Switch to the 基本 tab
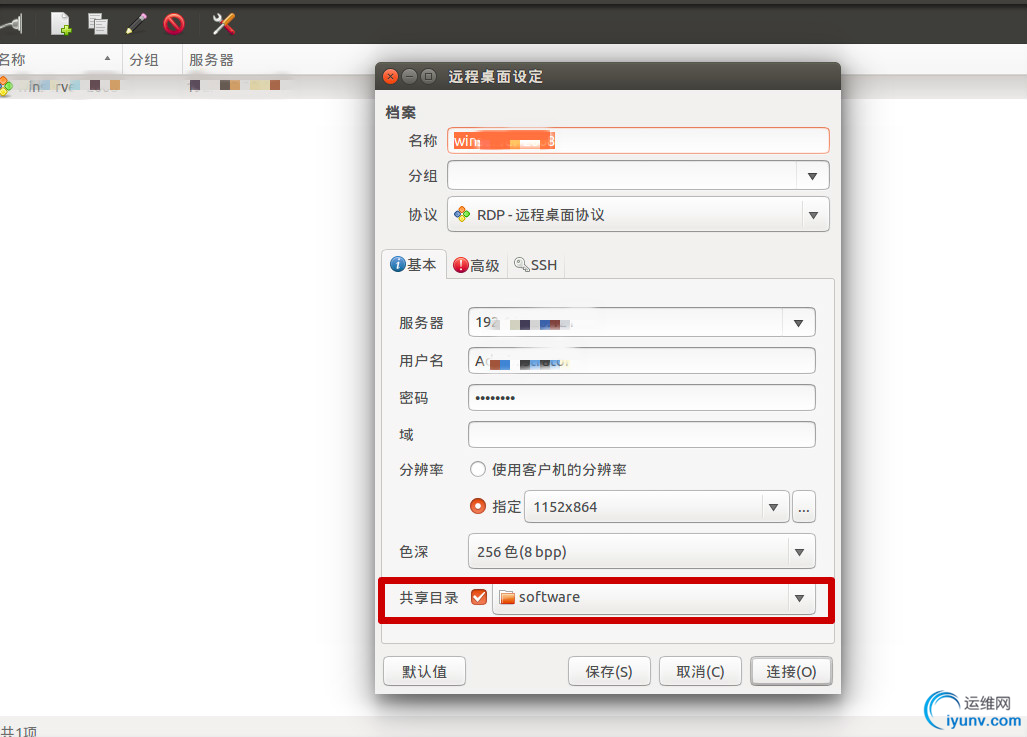This screenshot has height=737, width=1027. pyautogui.click(x=413, y=265)
